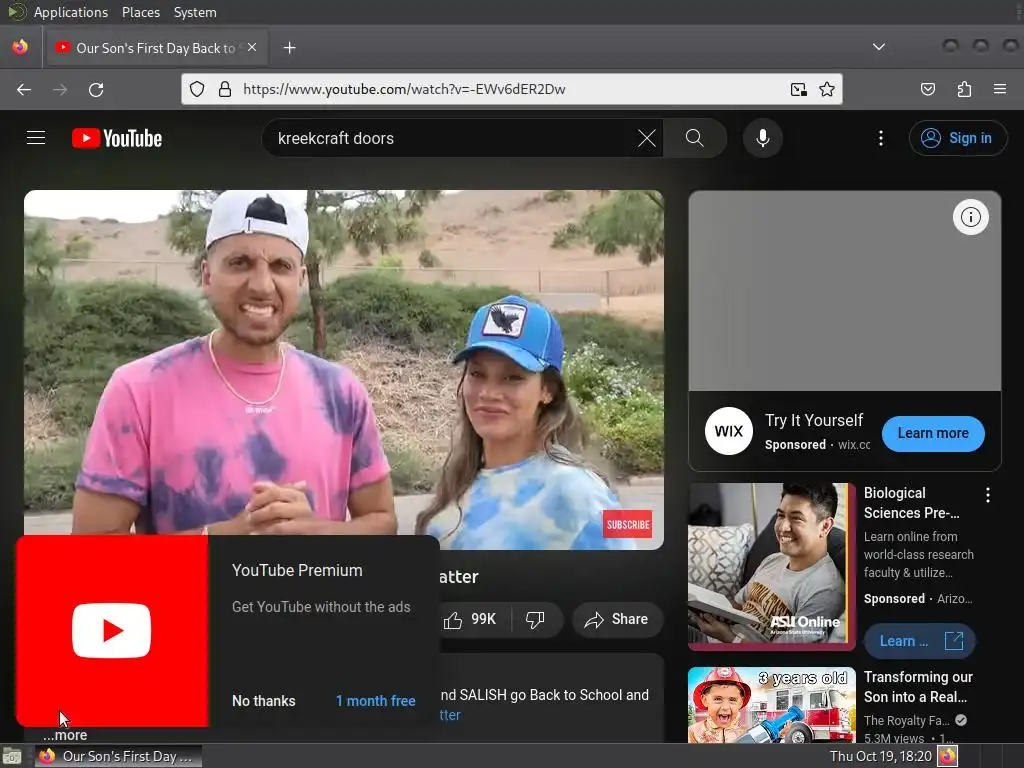This screenshot has height=768, width=1024.
Task: Reload the page in Firefox
Action: tap(96, 89)
